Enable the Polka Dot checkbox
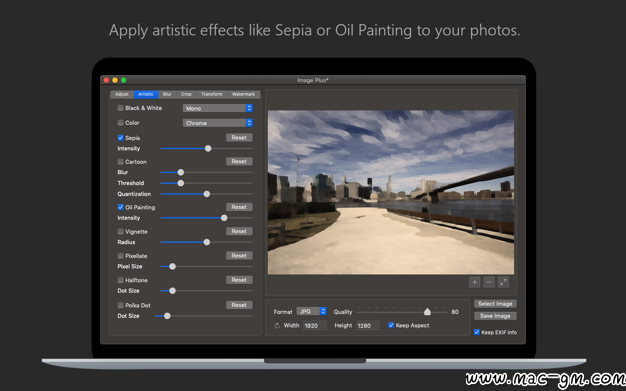Image resolution: width=626 pixels, height=391 pixels. point(121,305)
